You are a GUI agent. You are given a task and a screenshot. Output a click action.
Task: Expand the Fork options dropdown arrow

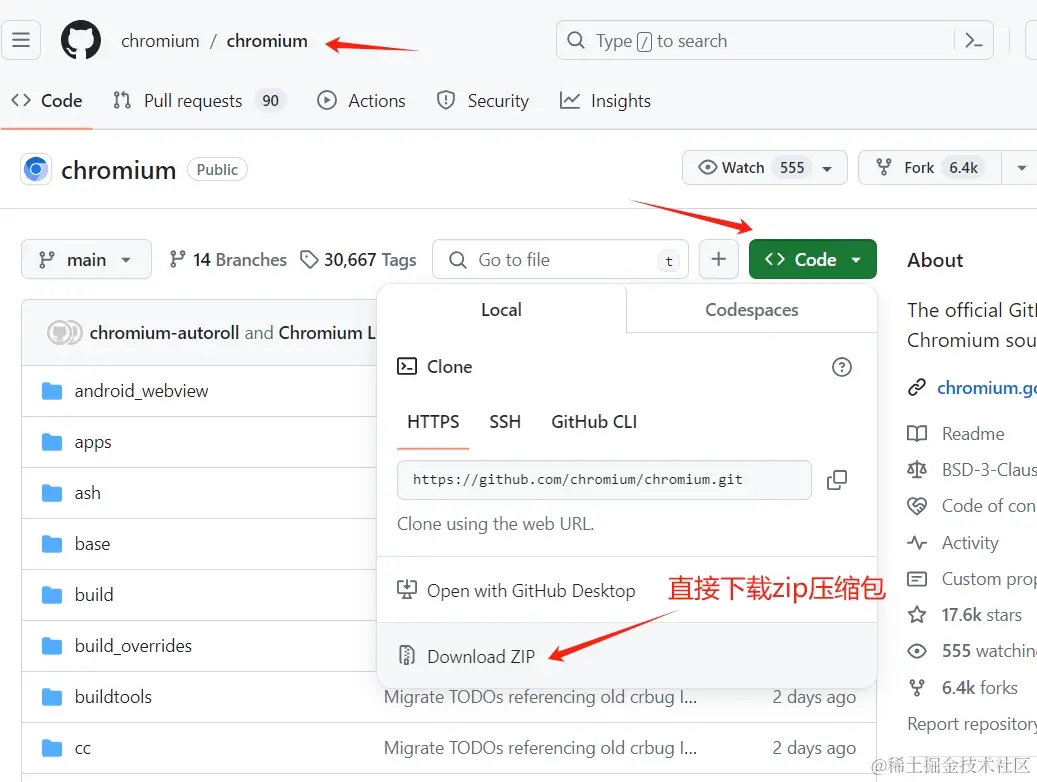tap(1021, 168)
